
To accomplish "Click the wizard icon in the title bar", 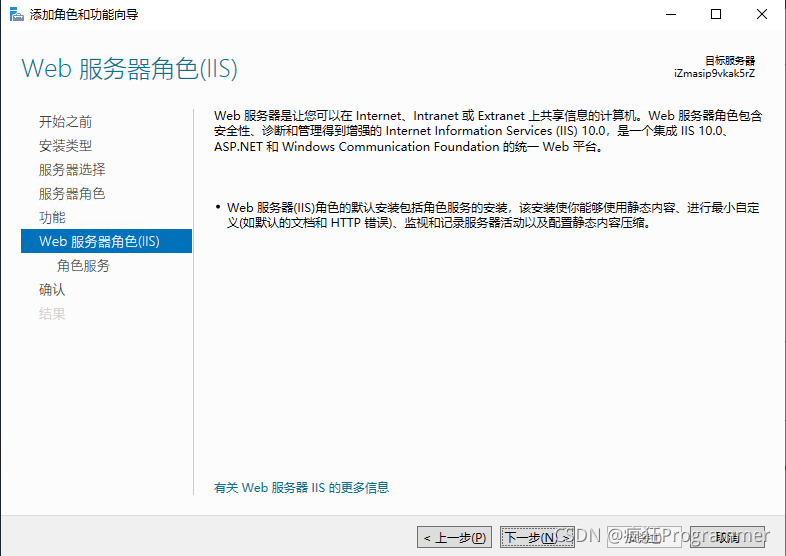I will click(x=14, y=14).
